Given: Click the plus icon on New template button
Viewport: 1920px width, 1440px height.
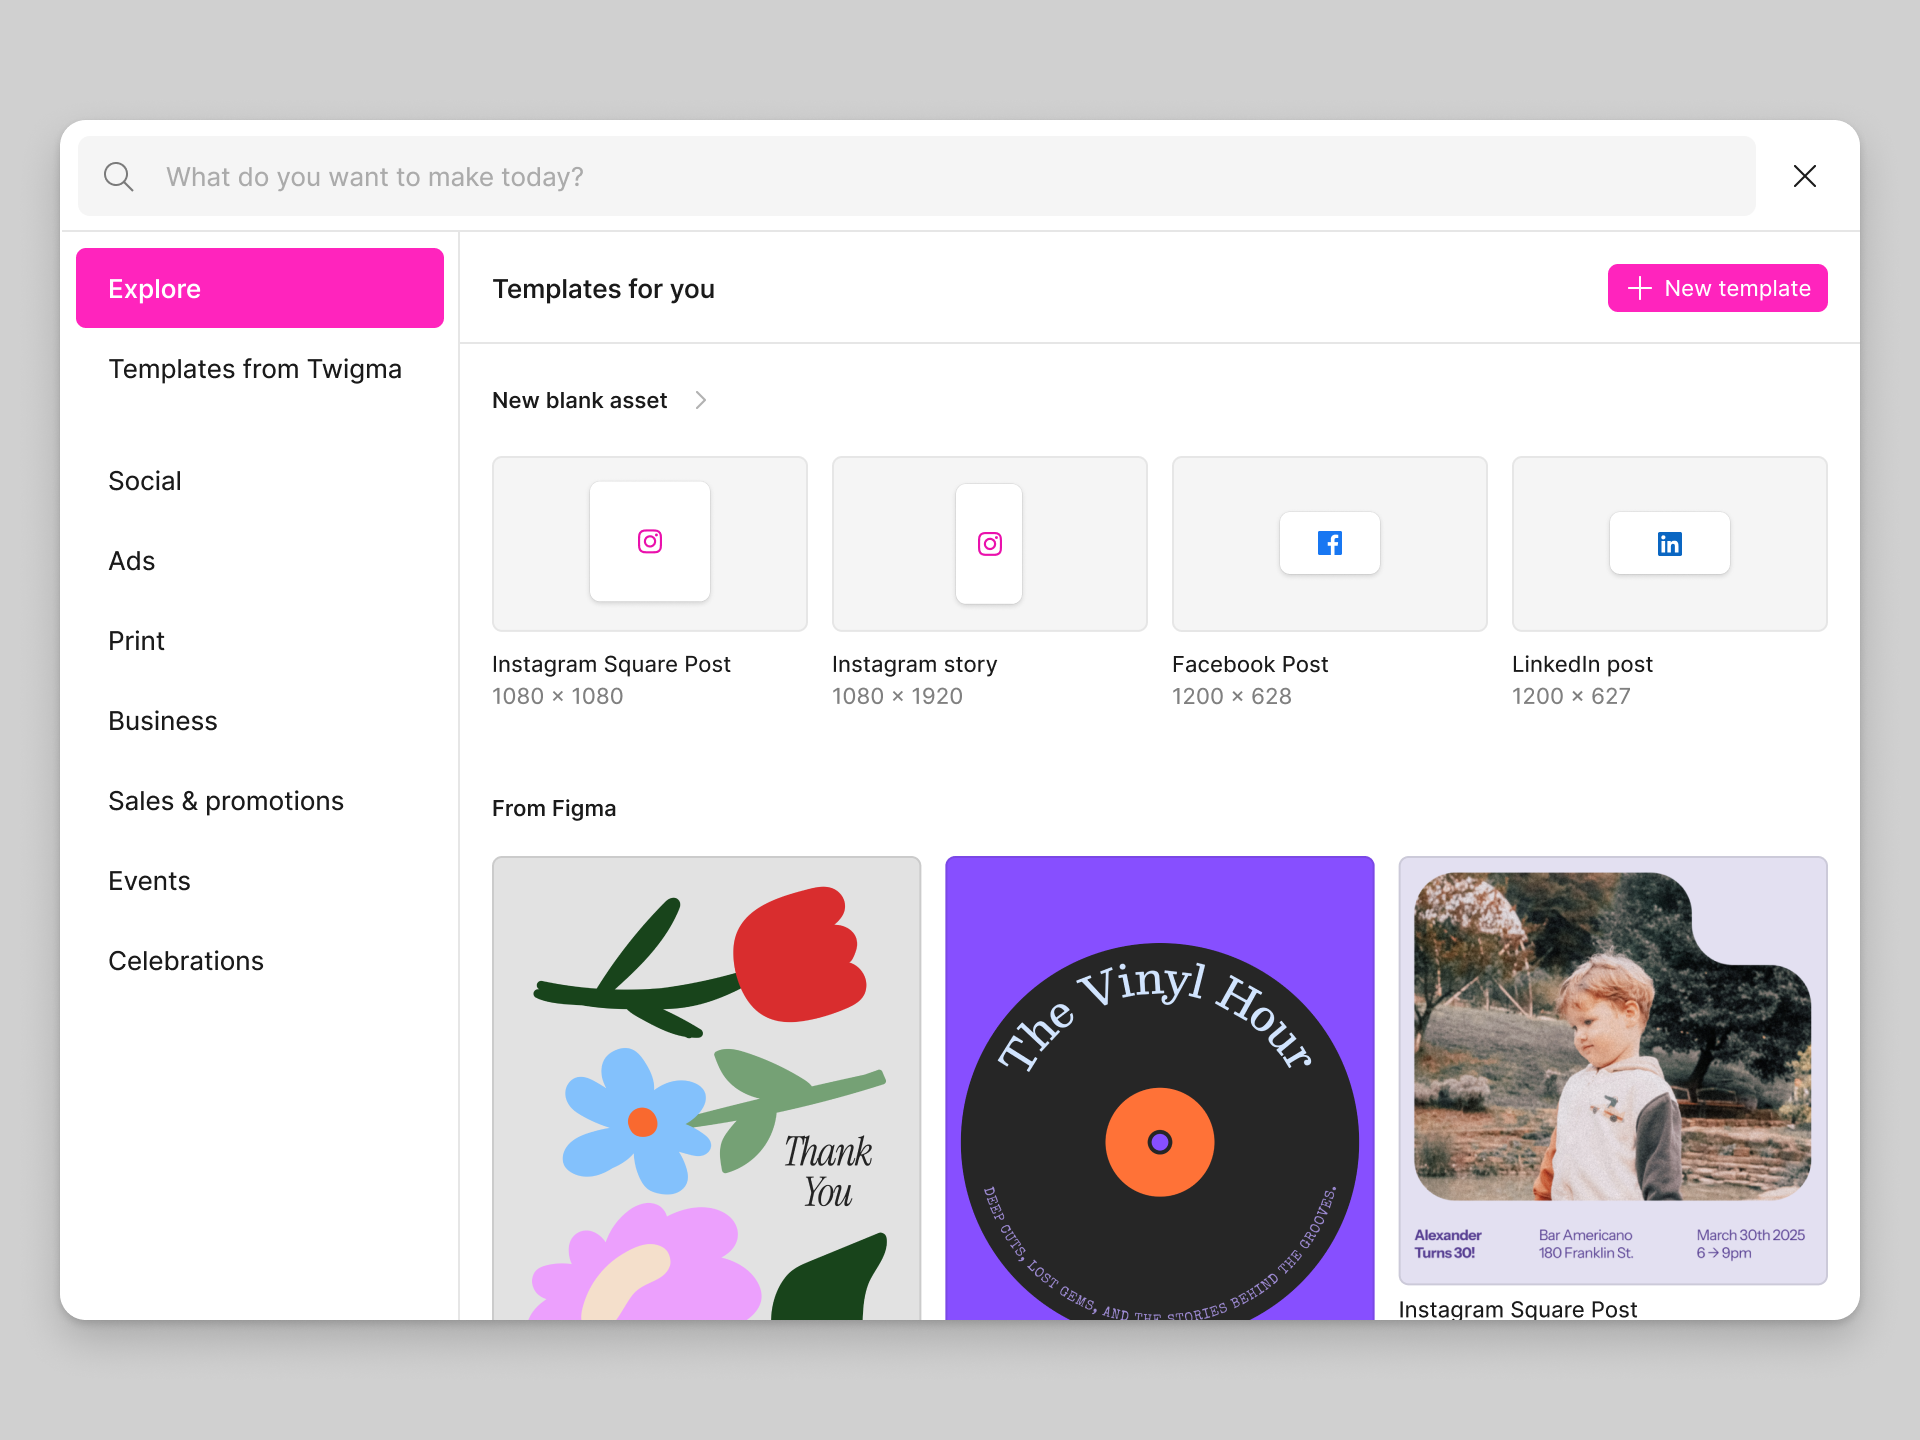Looking at the screenshot, I should (x=1638, y=288).
